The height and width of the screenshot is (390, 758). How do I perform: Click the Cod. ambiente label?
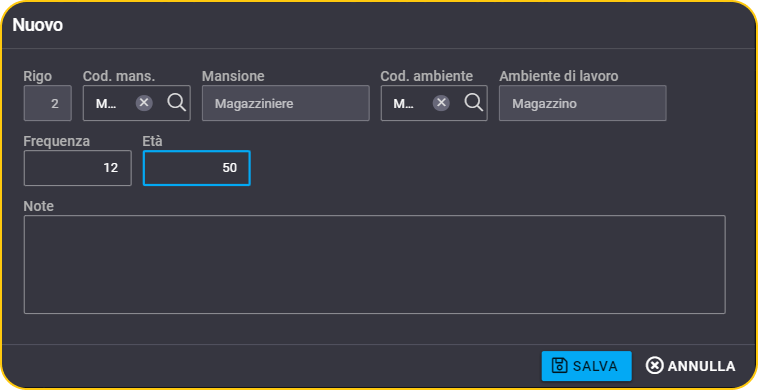[x=426, y=76]
